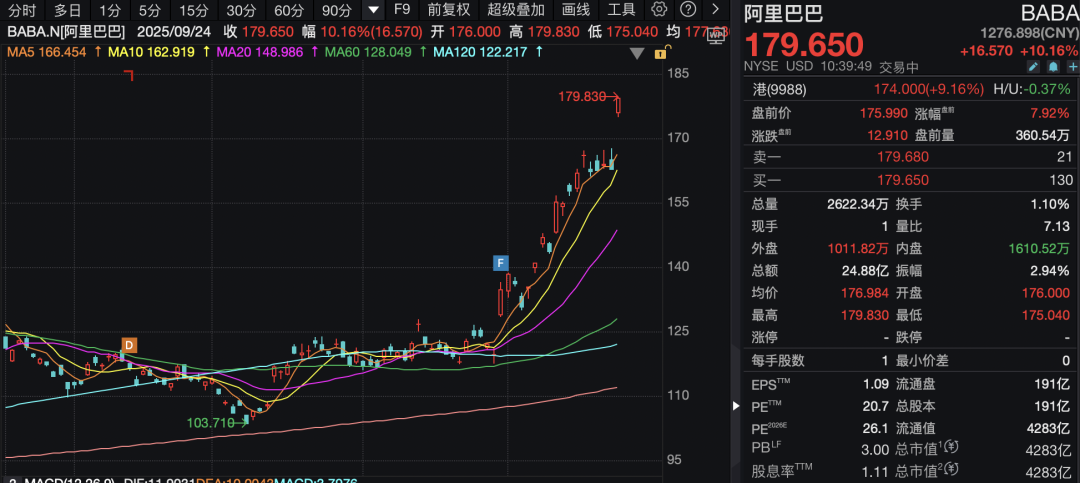Click 总市值2 yen currency circle icon
The height and width of the screenshot is (483, 1080).
(953, 471)
